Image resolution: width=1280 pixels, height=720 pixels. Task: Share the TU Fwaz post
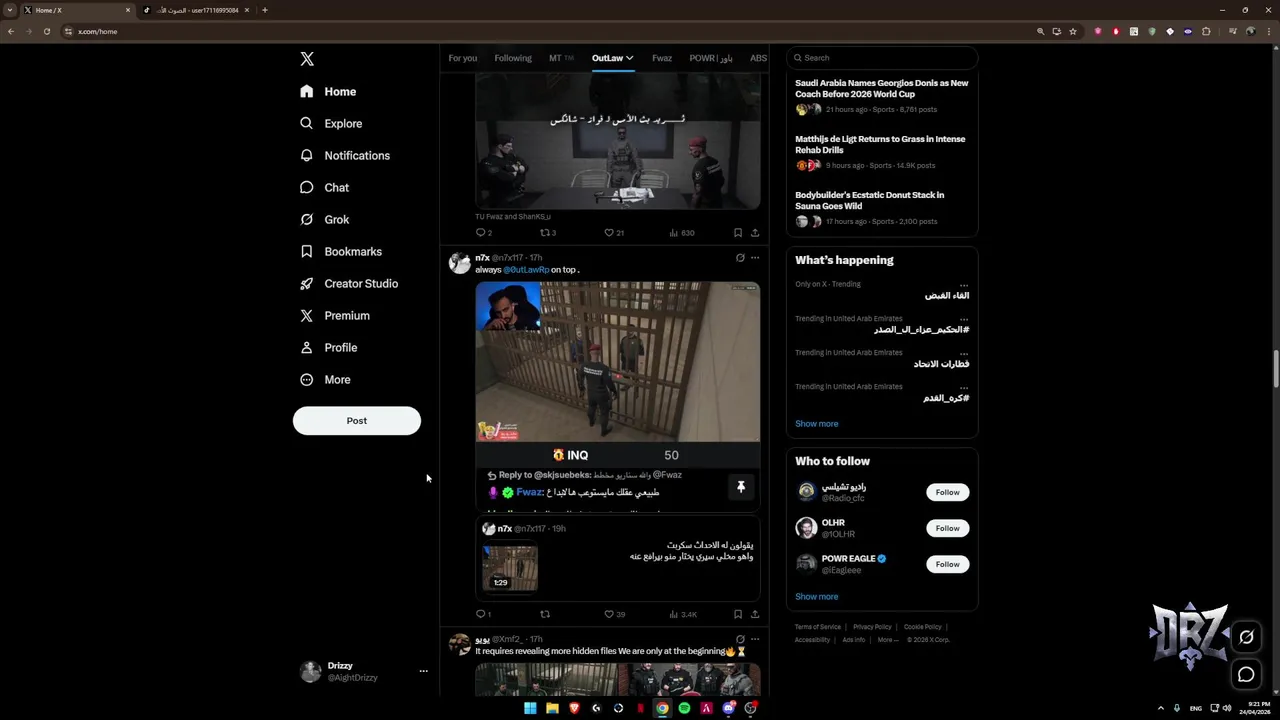[755, 232]
